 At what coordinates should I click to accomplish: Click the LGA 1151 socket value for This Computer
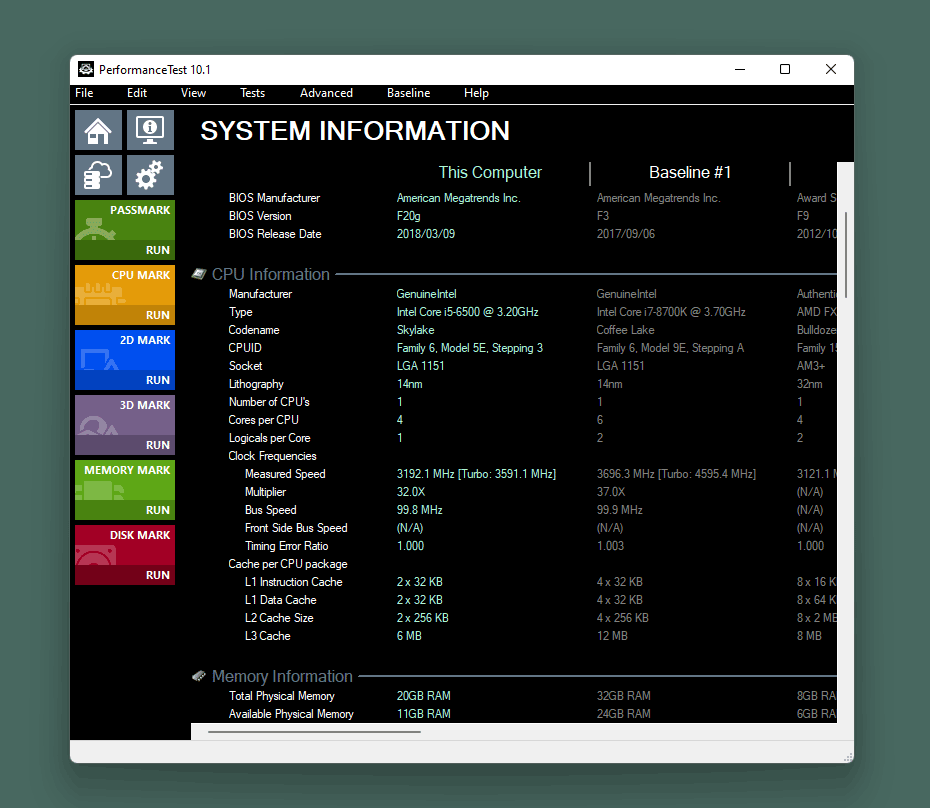click(x=420, y=366)
